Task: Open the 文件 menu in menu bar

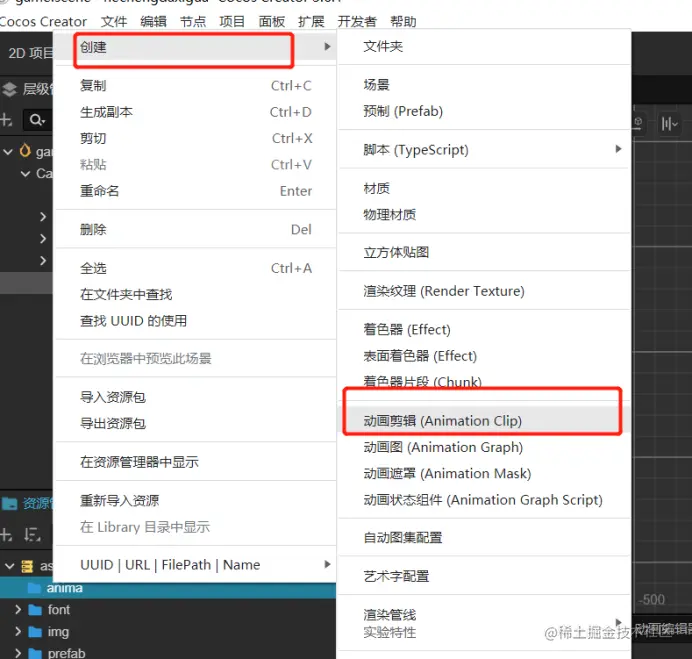Action: point(113,21)
